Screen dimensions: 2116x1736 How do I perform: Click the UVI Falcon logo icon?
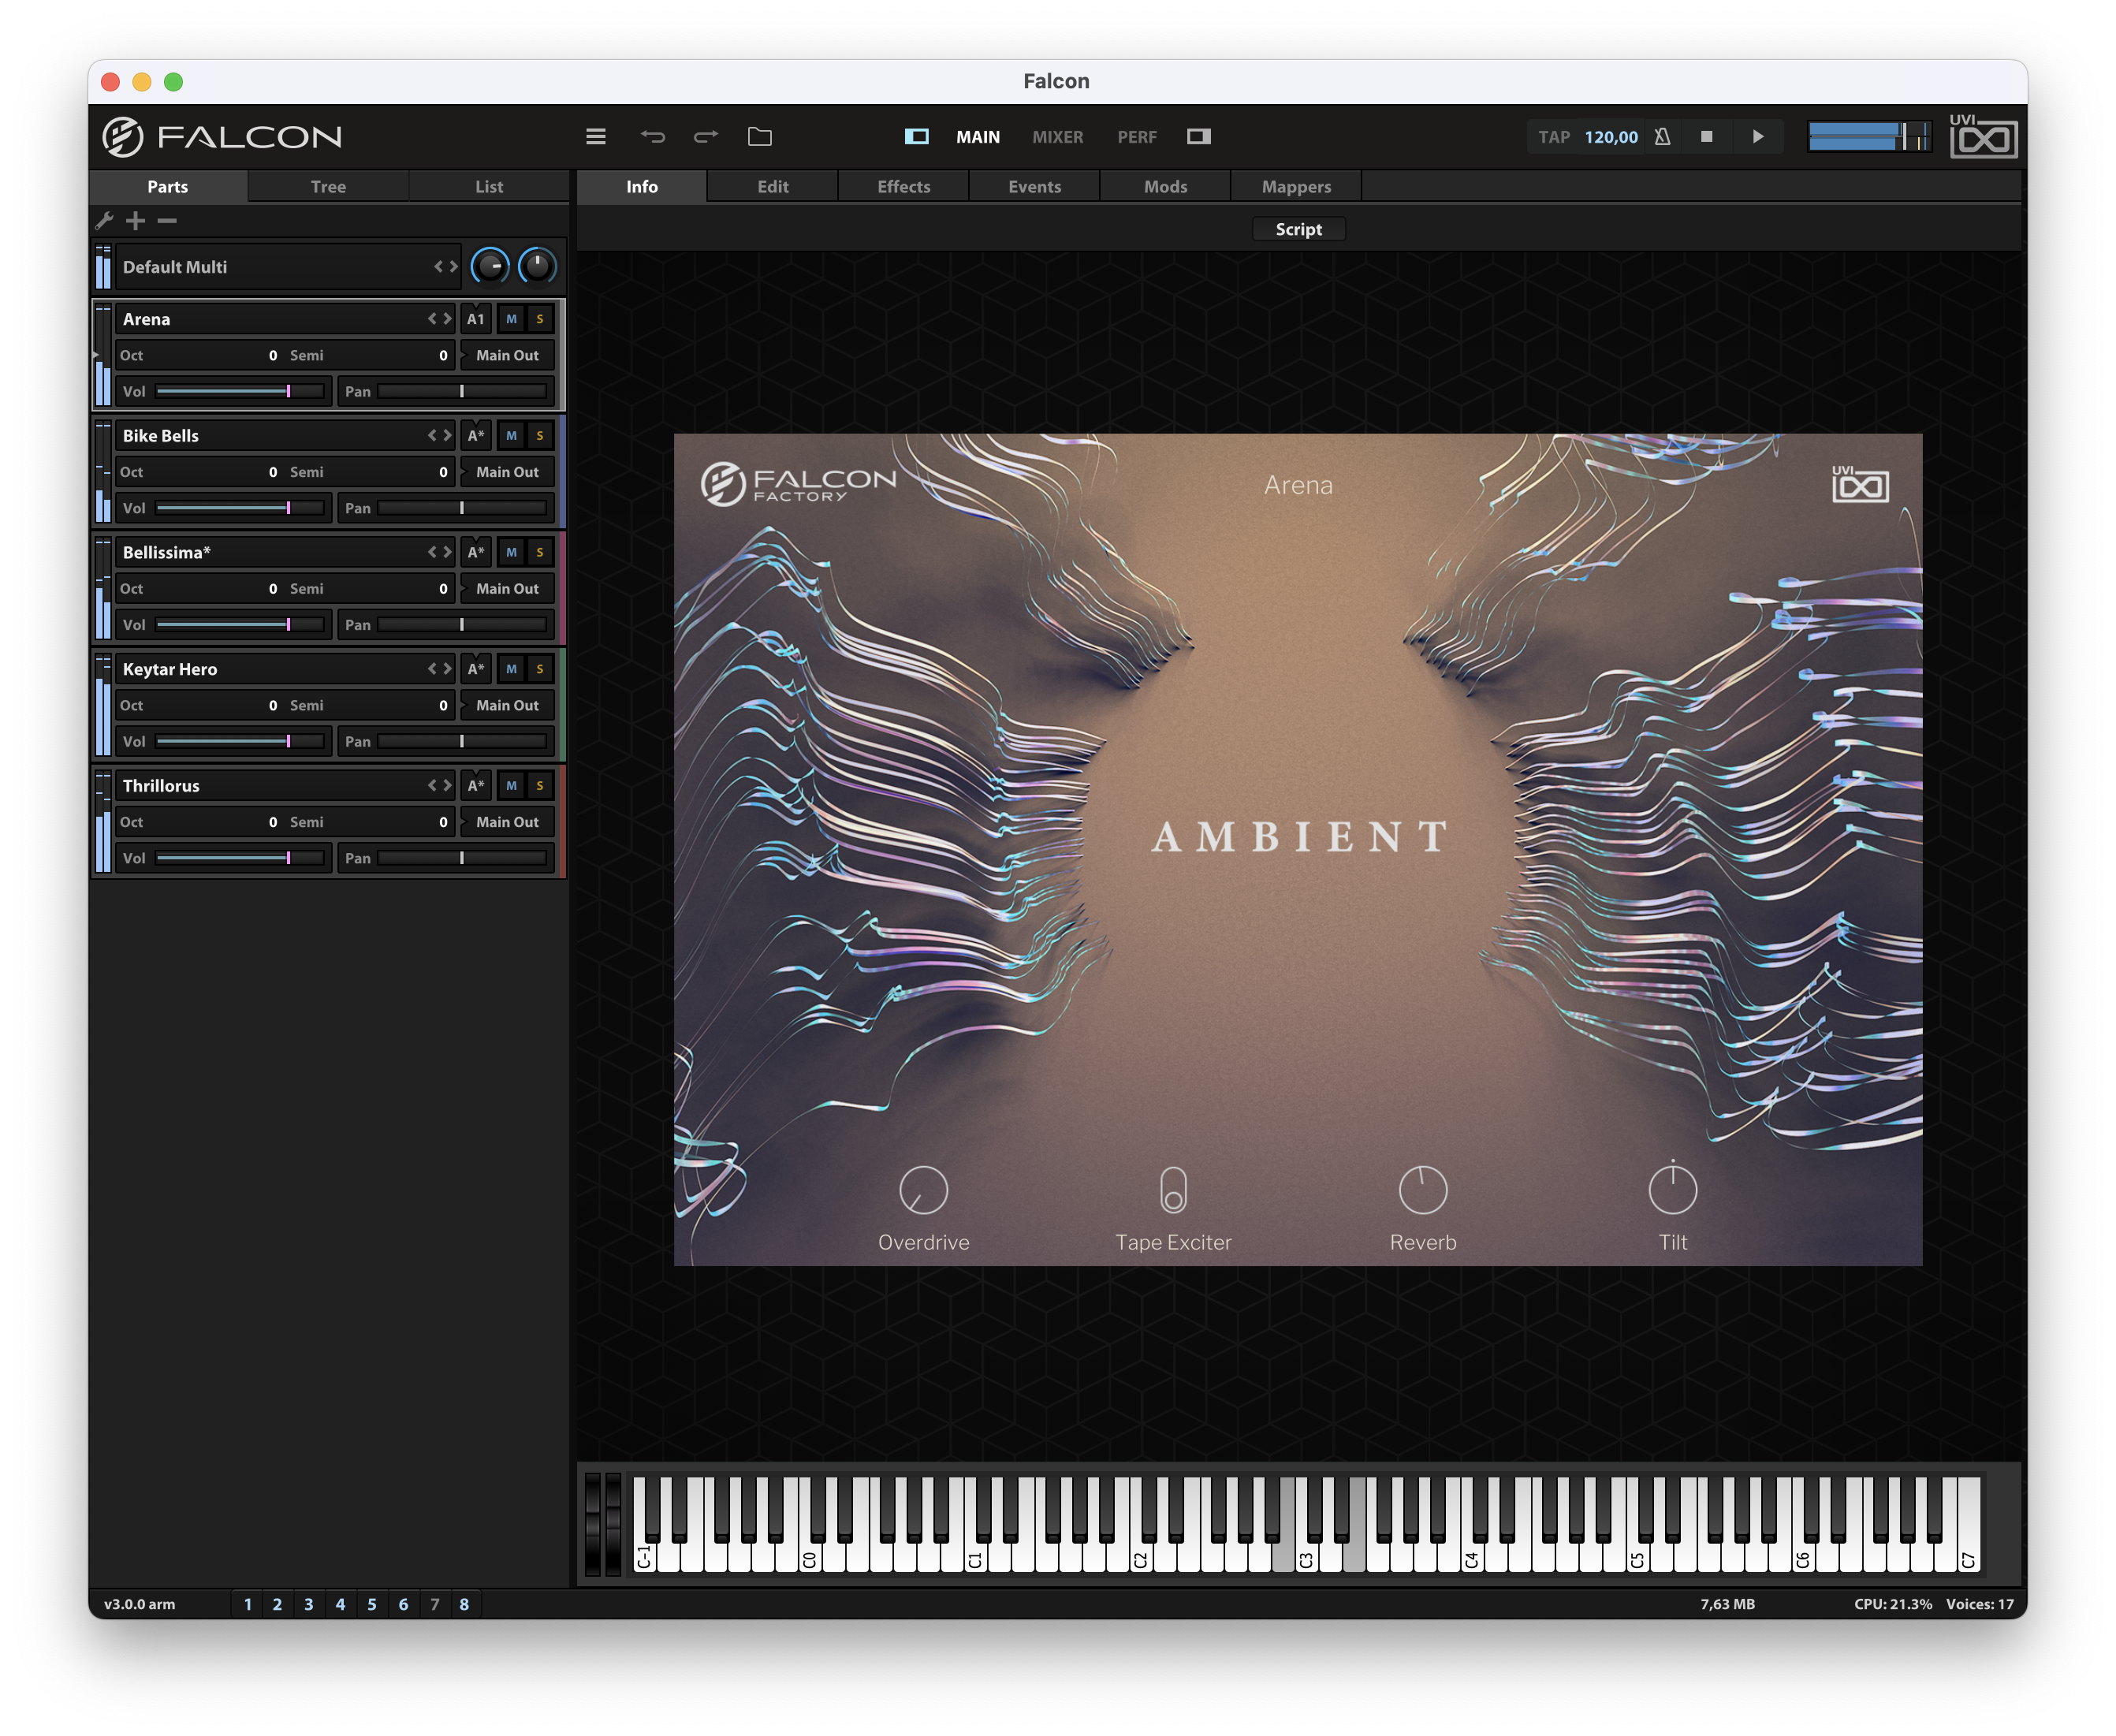click(x=123, y=136)
